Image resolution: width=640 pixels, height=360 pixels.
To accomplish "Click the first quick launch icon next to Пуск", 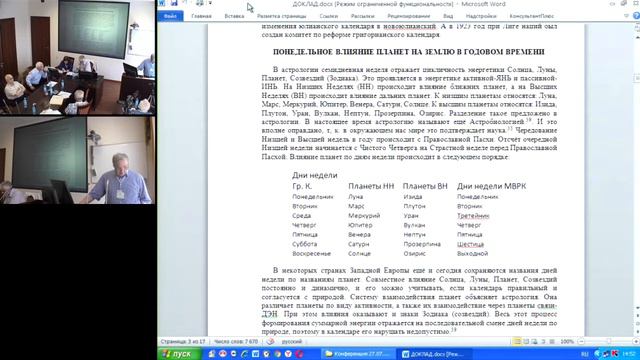I will tap(211, 354).
